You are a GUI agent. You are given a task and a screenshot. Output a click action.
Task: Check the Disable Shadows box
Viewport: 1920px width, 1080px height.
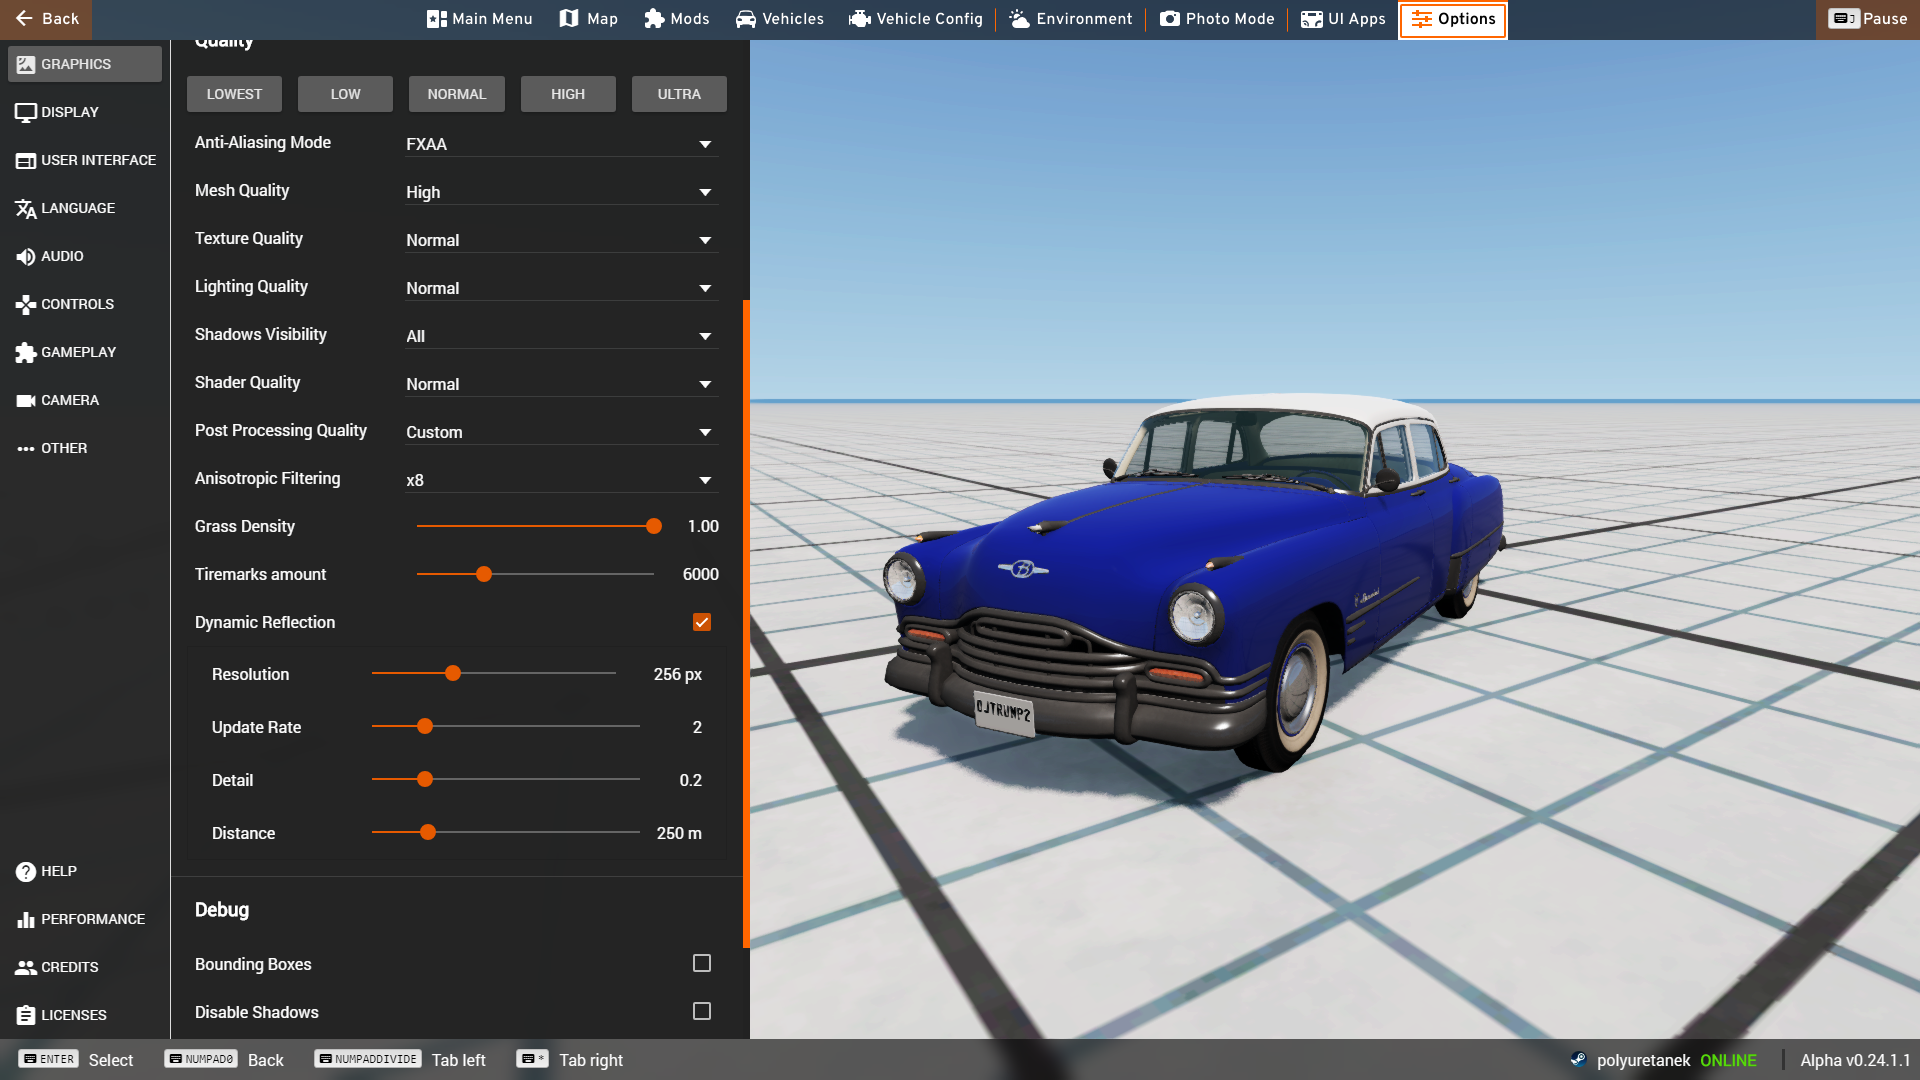pyautogui.click(x=702, y=1011)
